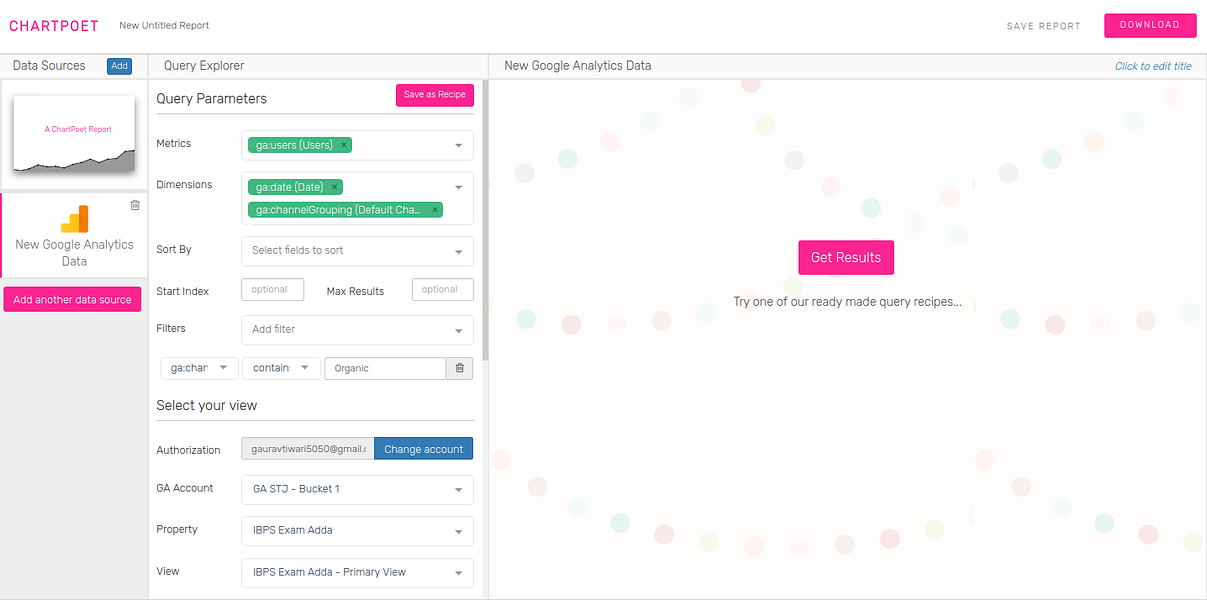Click Save as Recipe button
1207x600 pixels.
435,95
